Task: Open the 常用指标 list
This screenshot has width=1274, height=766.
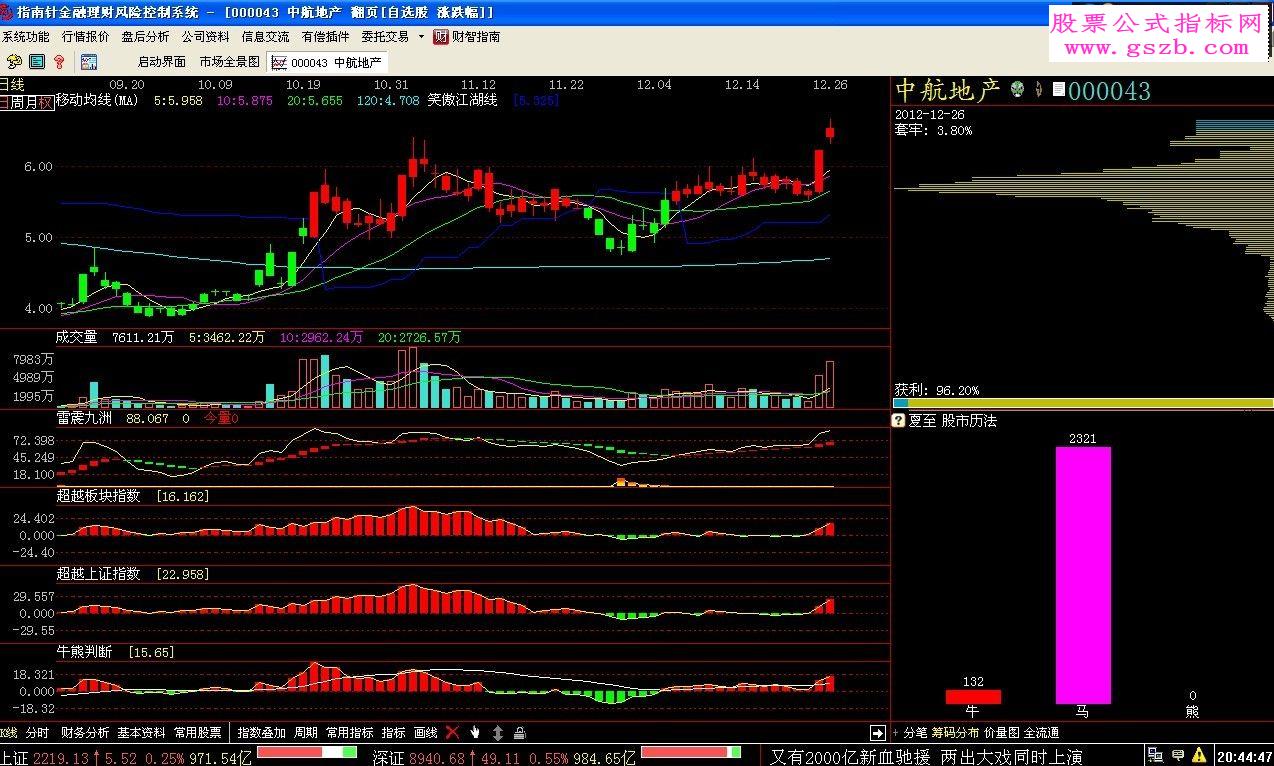Action: tap(350, 733)
